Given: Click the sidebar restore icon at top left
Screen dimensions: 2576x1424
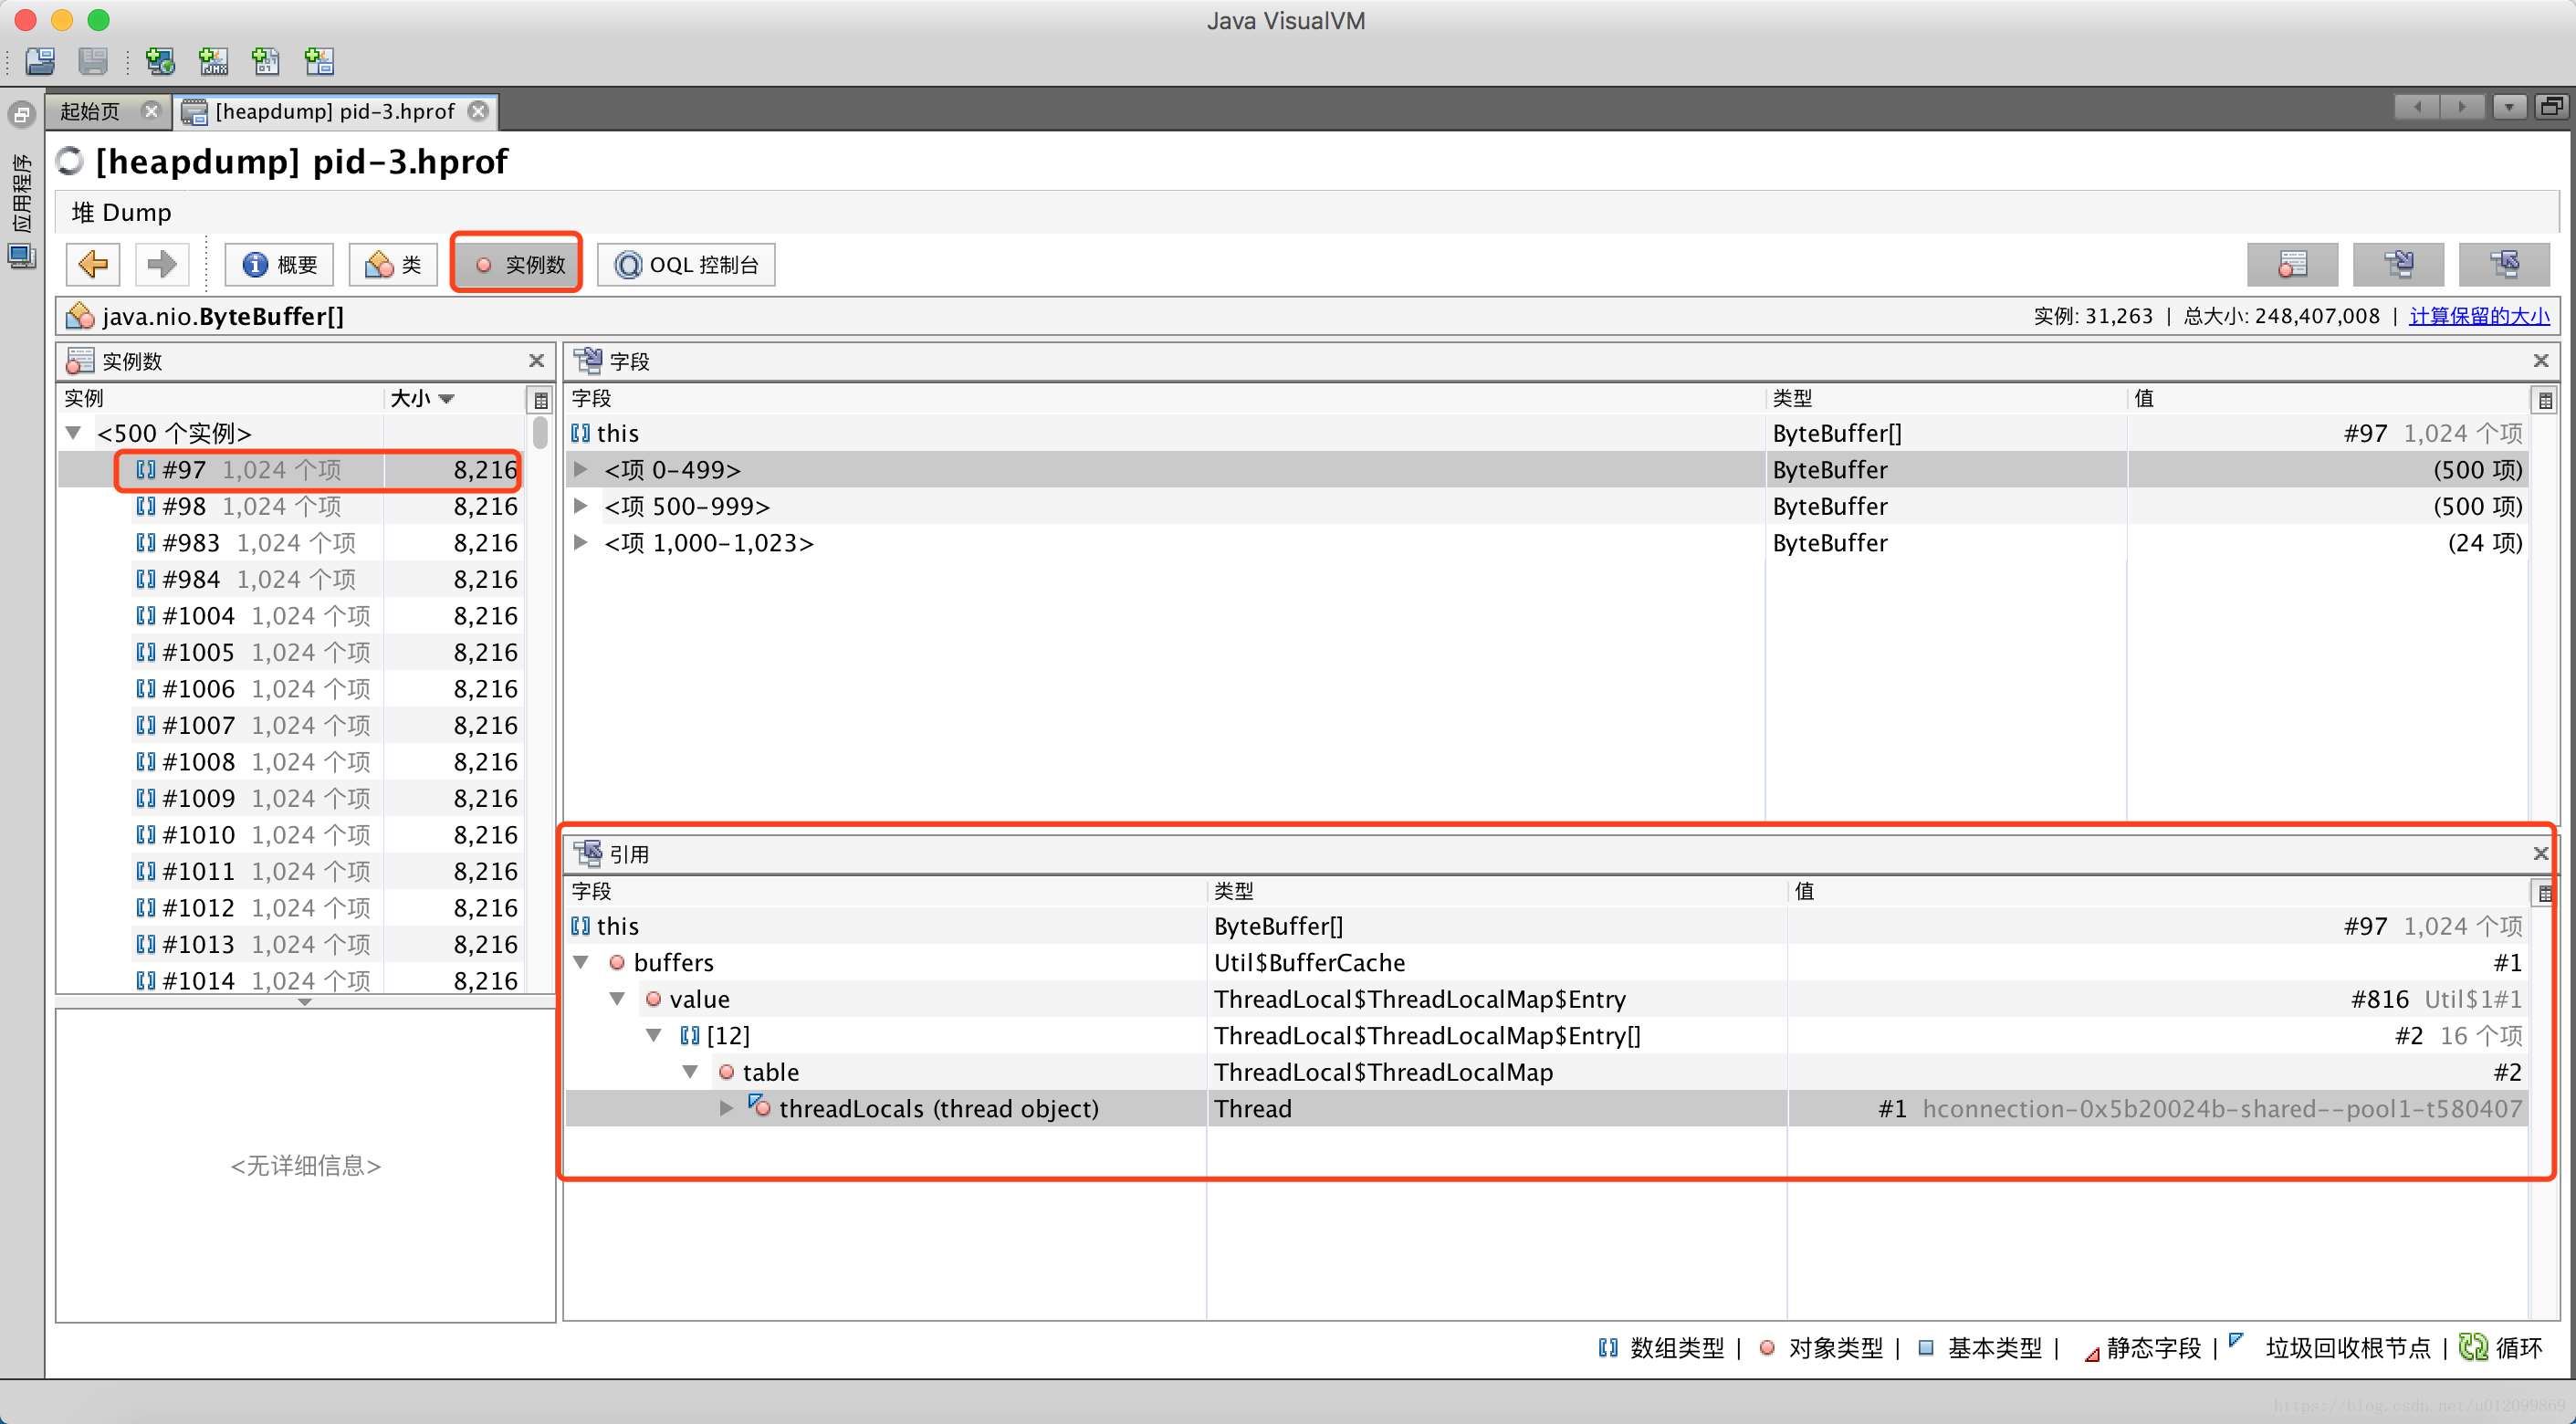Looking at the screenshot, I should point(21,114).
